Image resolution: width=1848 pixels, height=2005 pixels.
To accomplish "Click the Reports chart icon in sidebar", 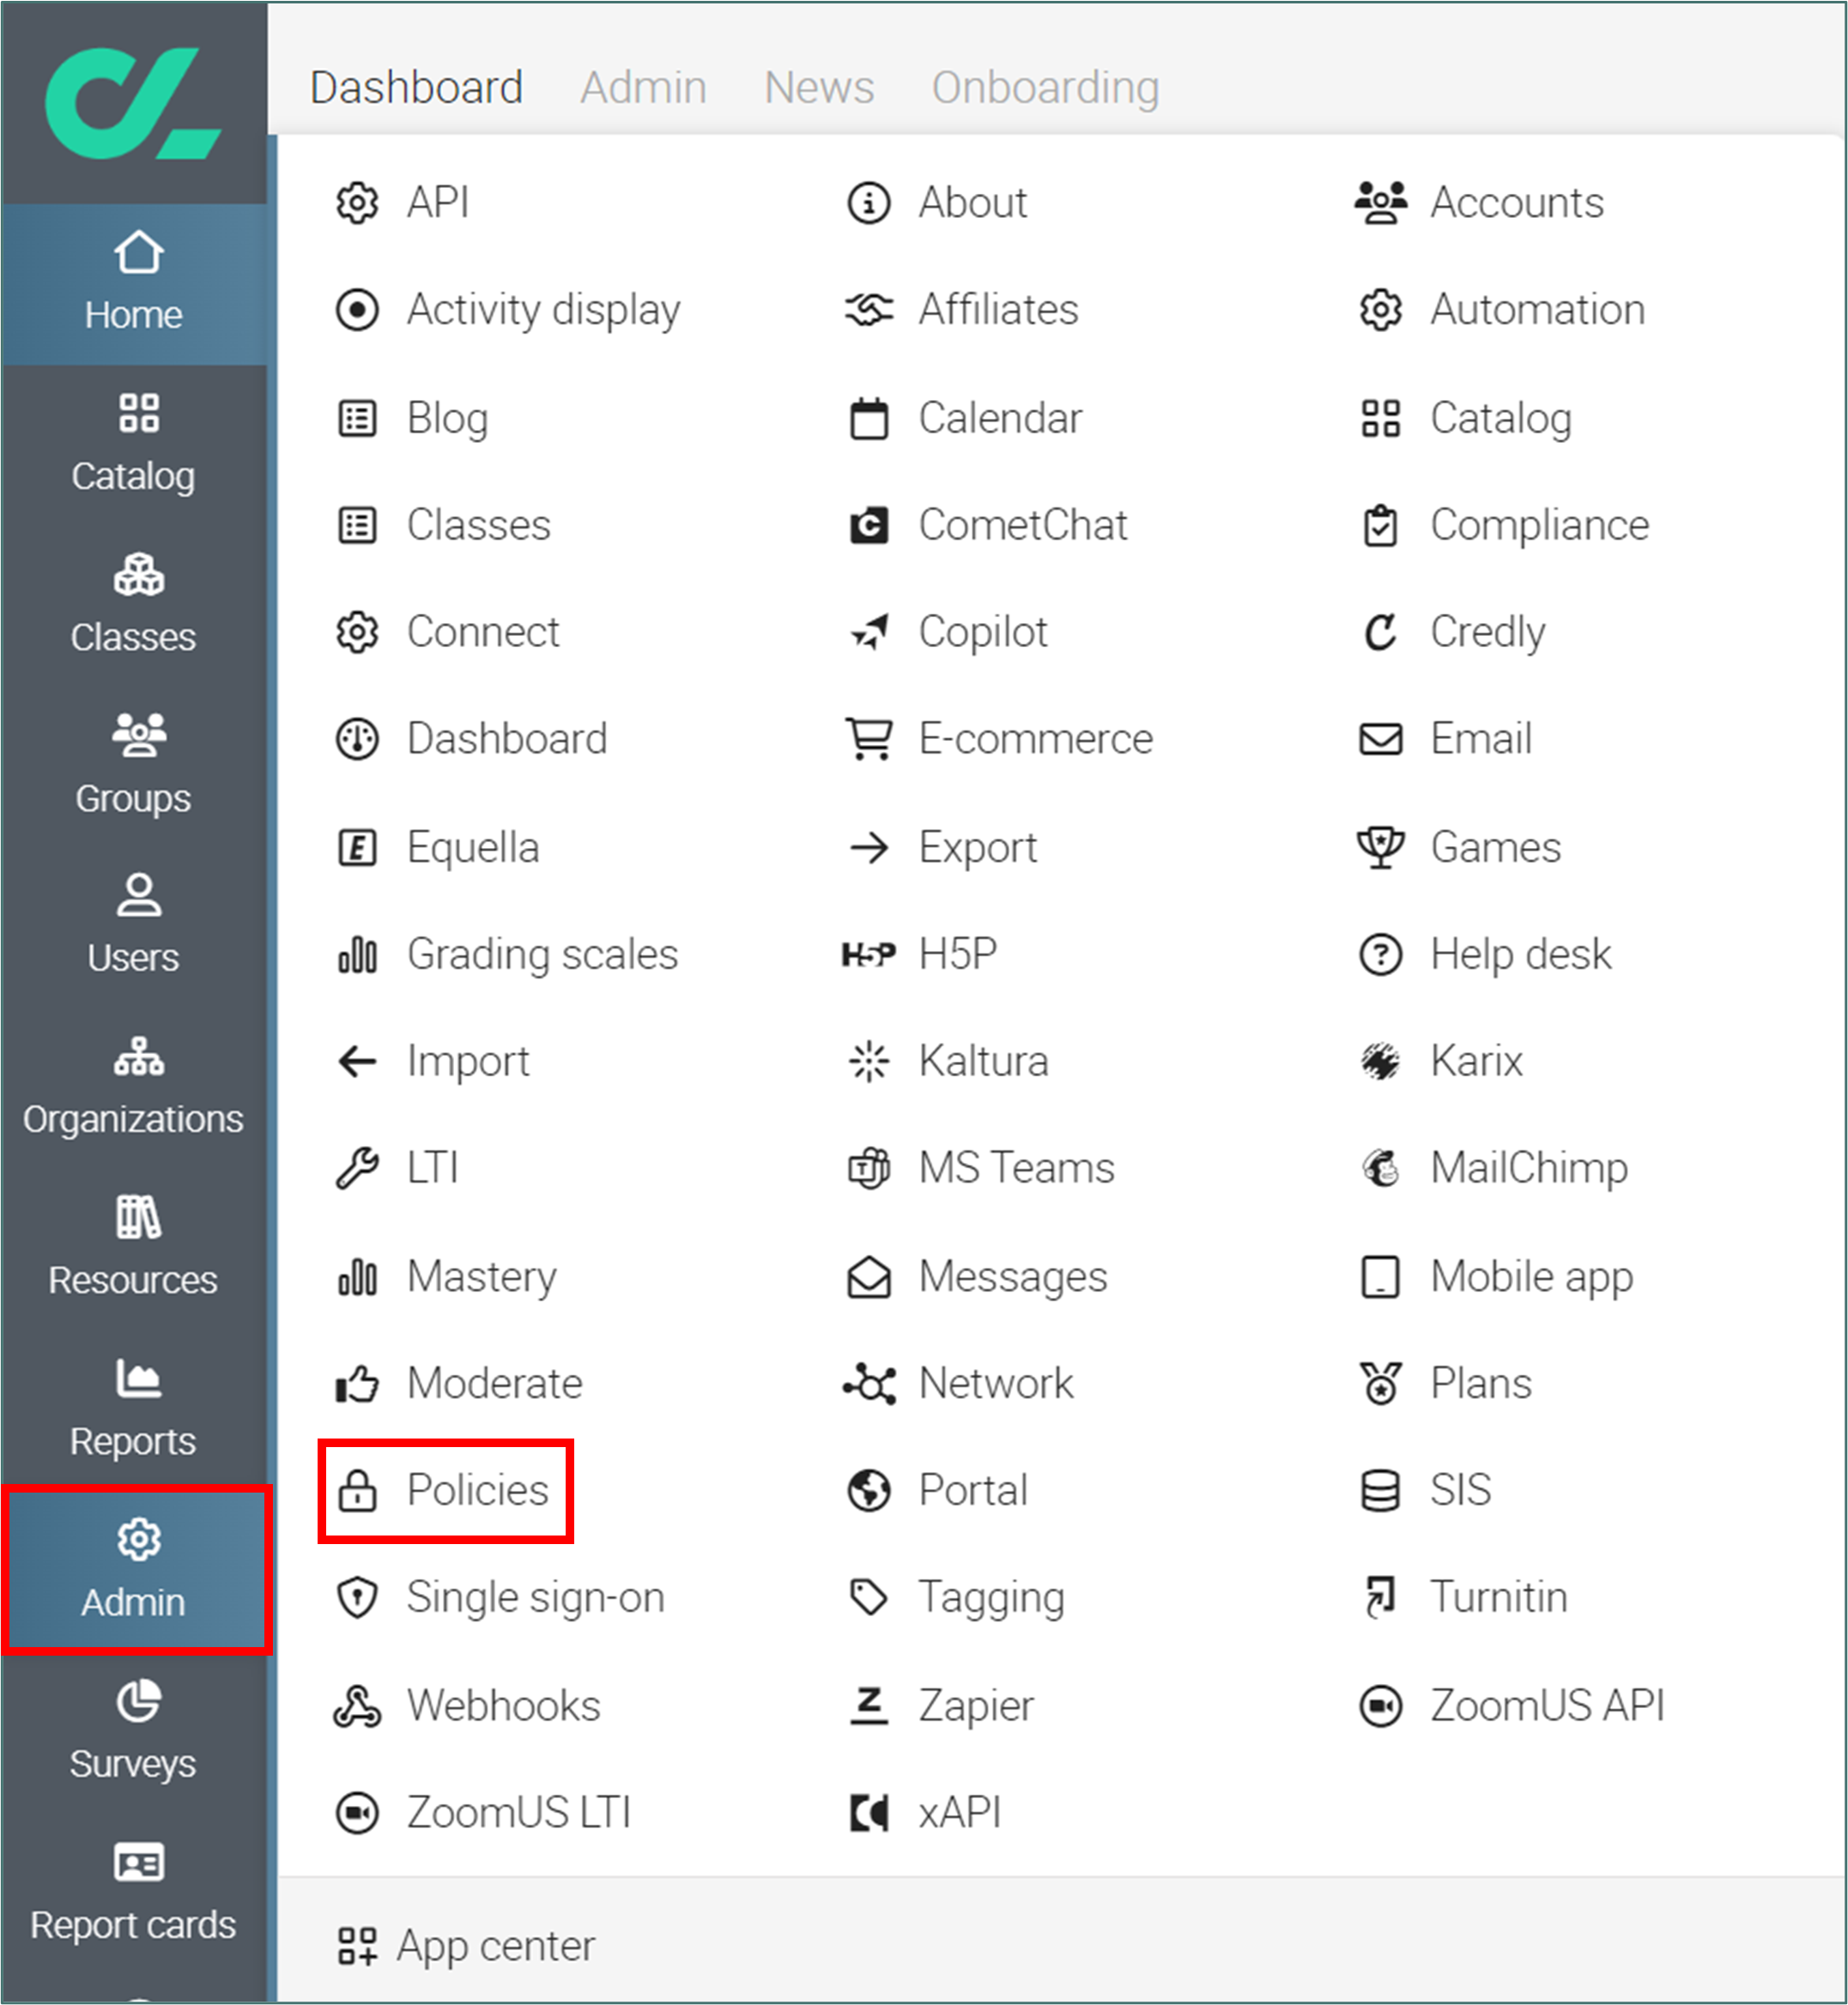I will tap(138, 1379).
